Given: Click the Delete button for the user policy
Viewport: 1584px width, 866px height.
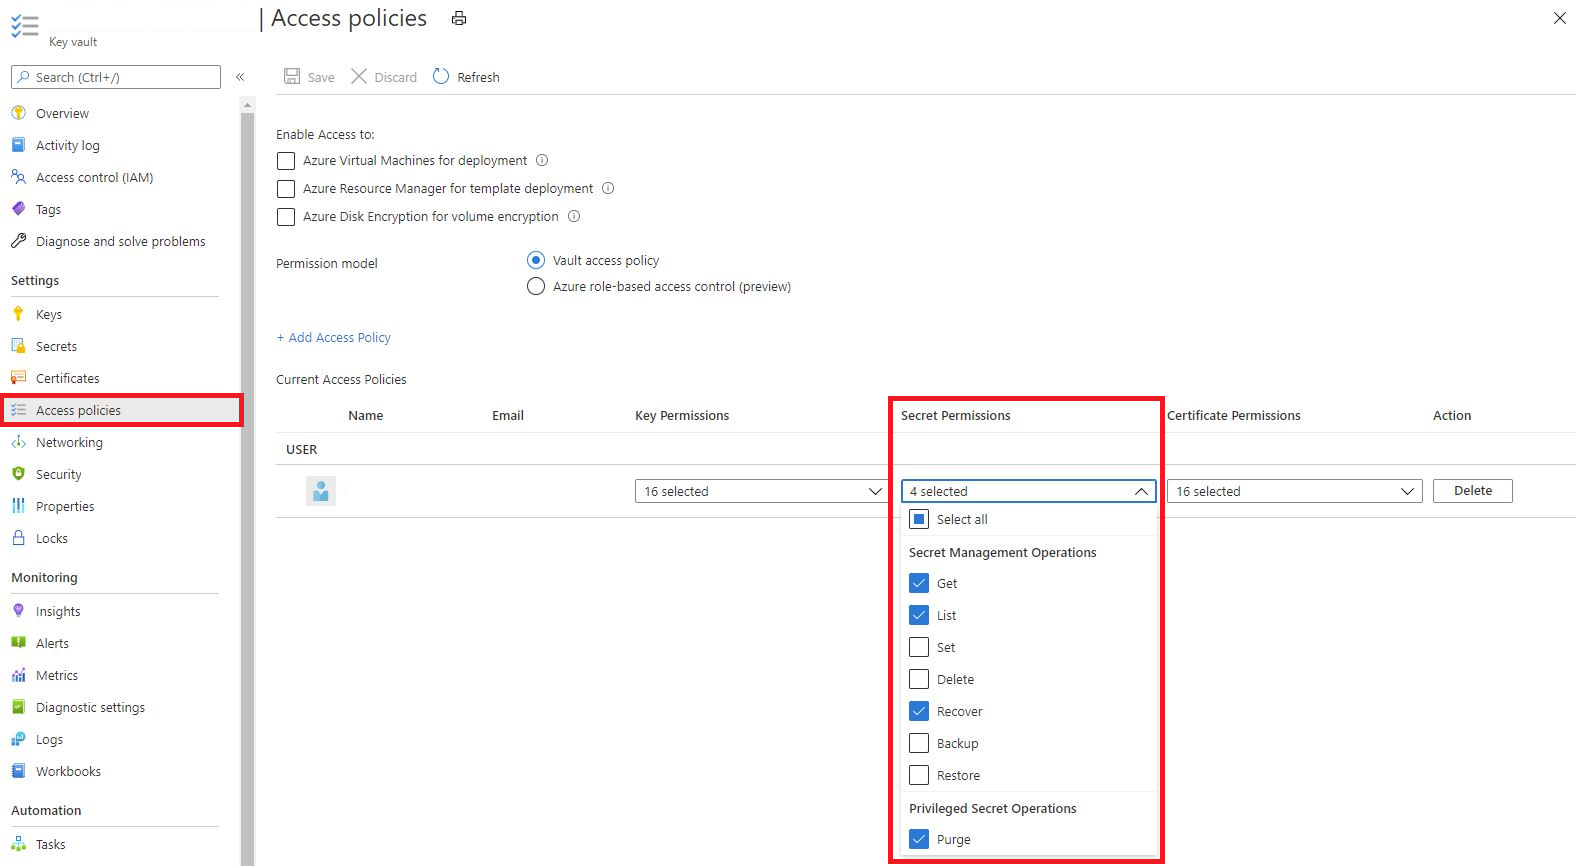Looking at the screenshot, I should (1473, 491).
